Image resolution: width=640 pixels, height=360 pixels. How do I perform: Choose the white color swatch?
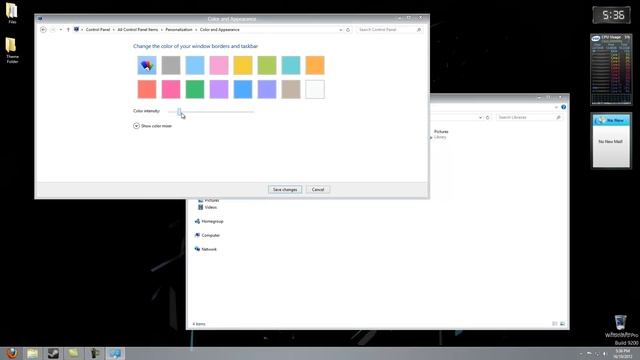tap(315, 89)
